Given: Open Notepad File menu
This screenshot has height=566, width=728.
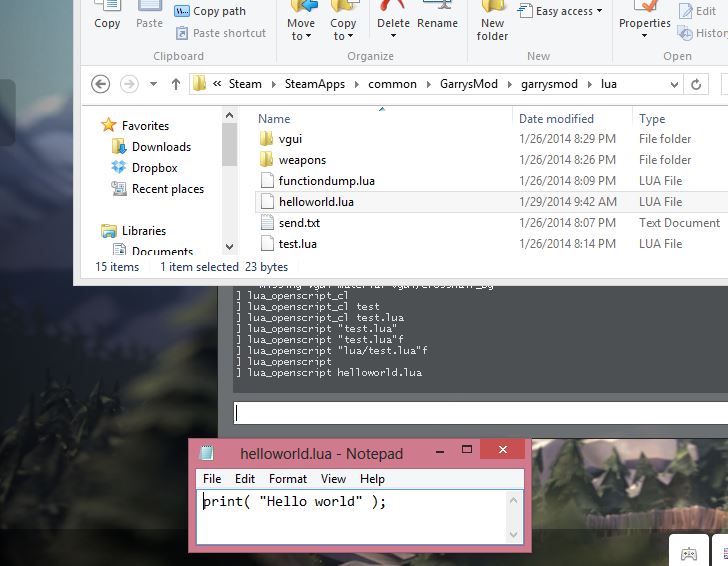Looking at the screenshot, I should (x=212, y=479).
